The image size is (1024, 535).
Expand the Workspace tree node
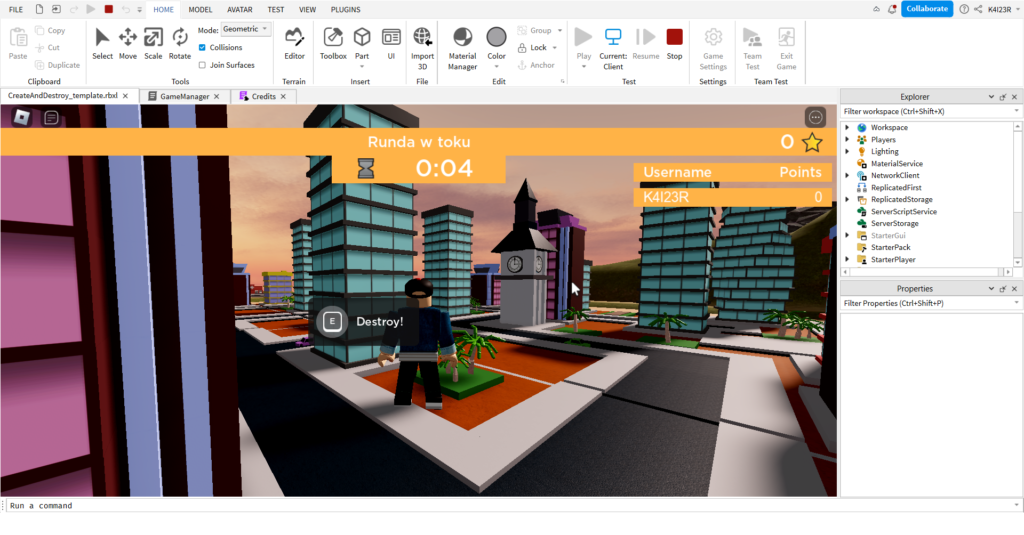(848, 127)
